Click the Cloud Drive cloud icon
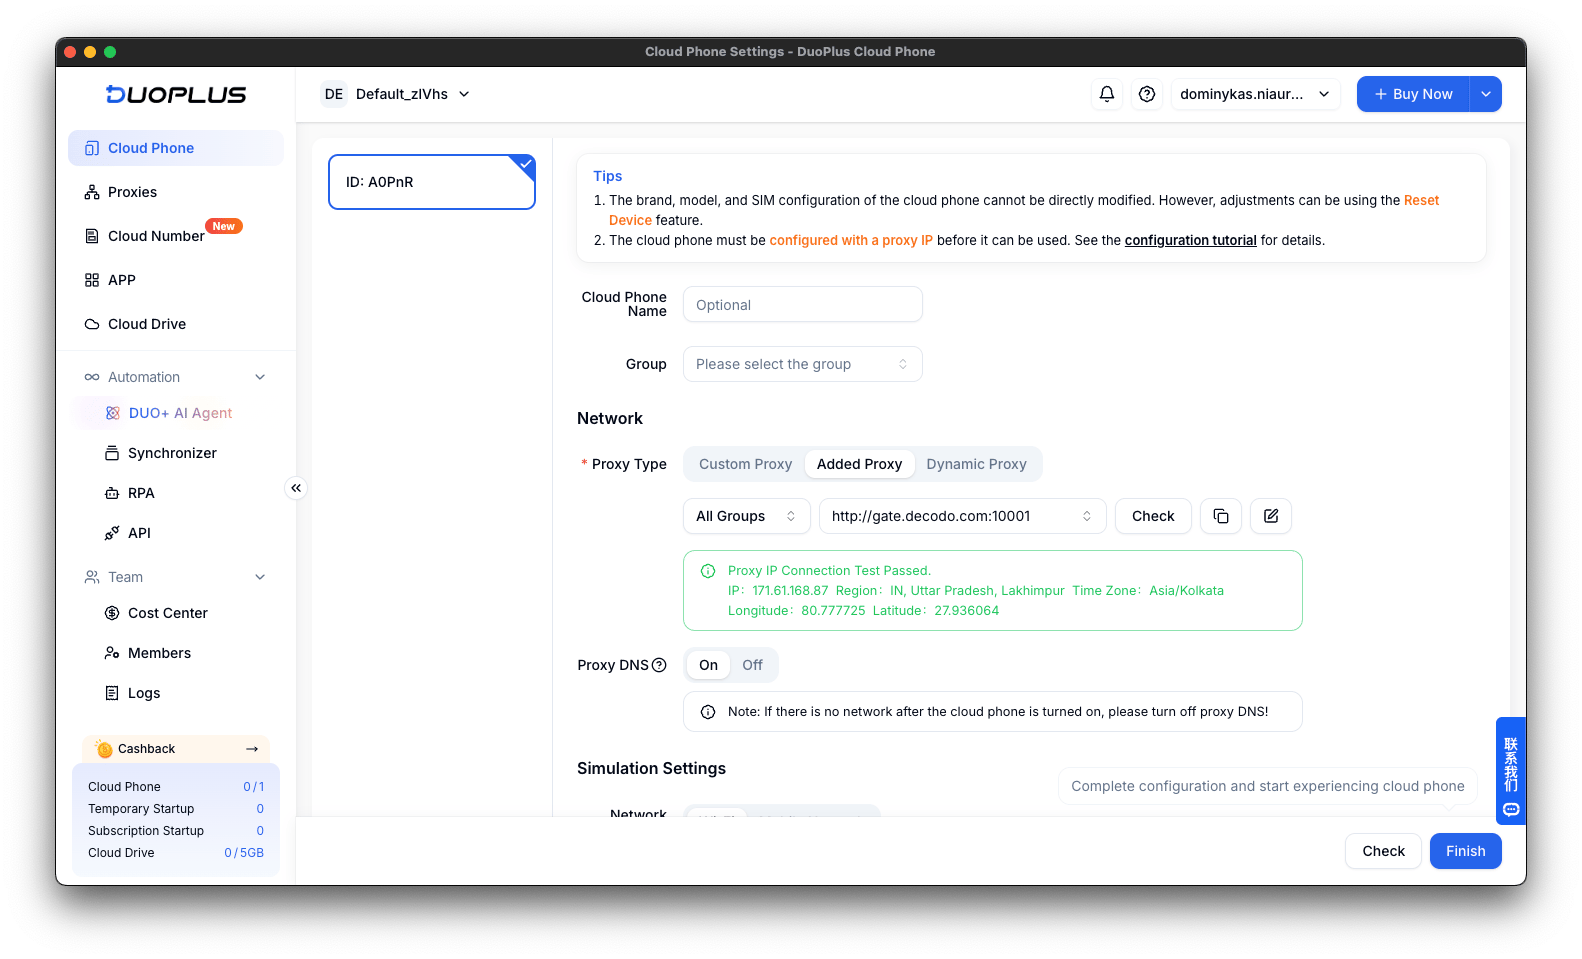 (92, 324)
